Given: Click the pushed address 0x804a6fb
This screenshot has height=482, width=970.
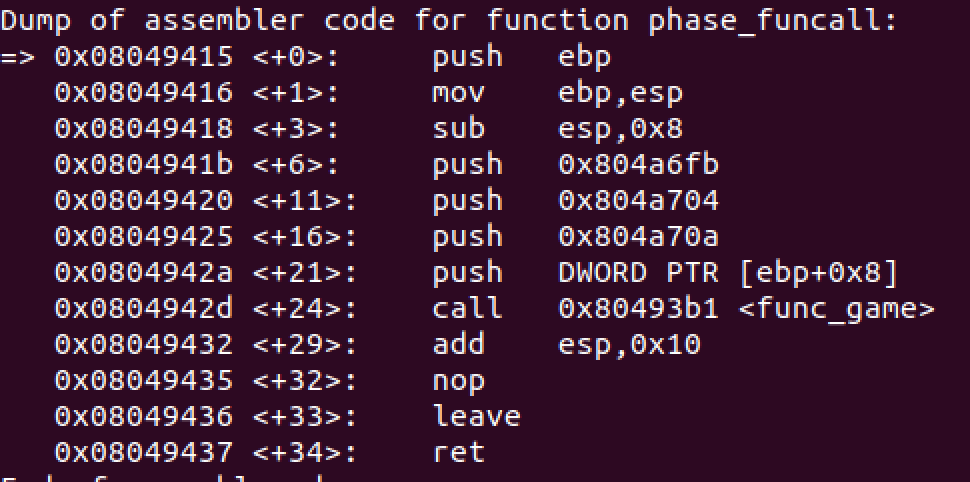Looking at the screenshot, I should tap(638, 164).
